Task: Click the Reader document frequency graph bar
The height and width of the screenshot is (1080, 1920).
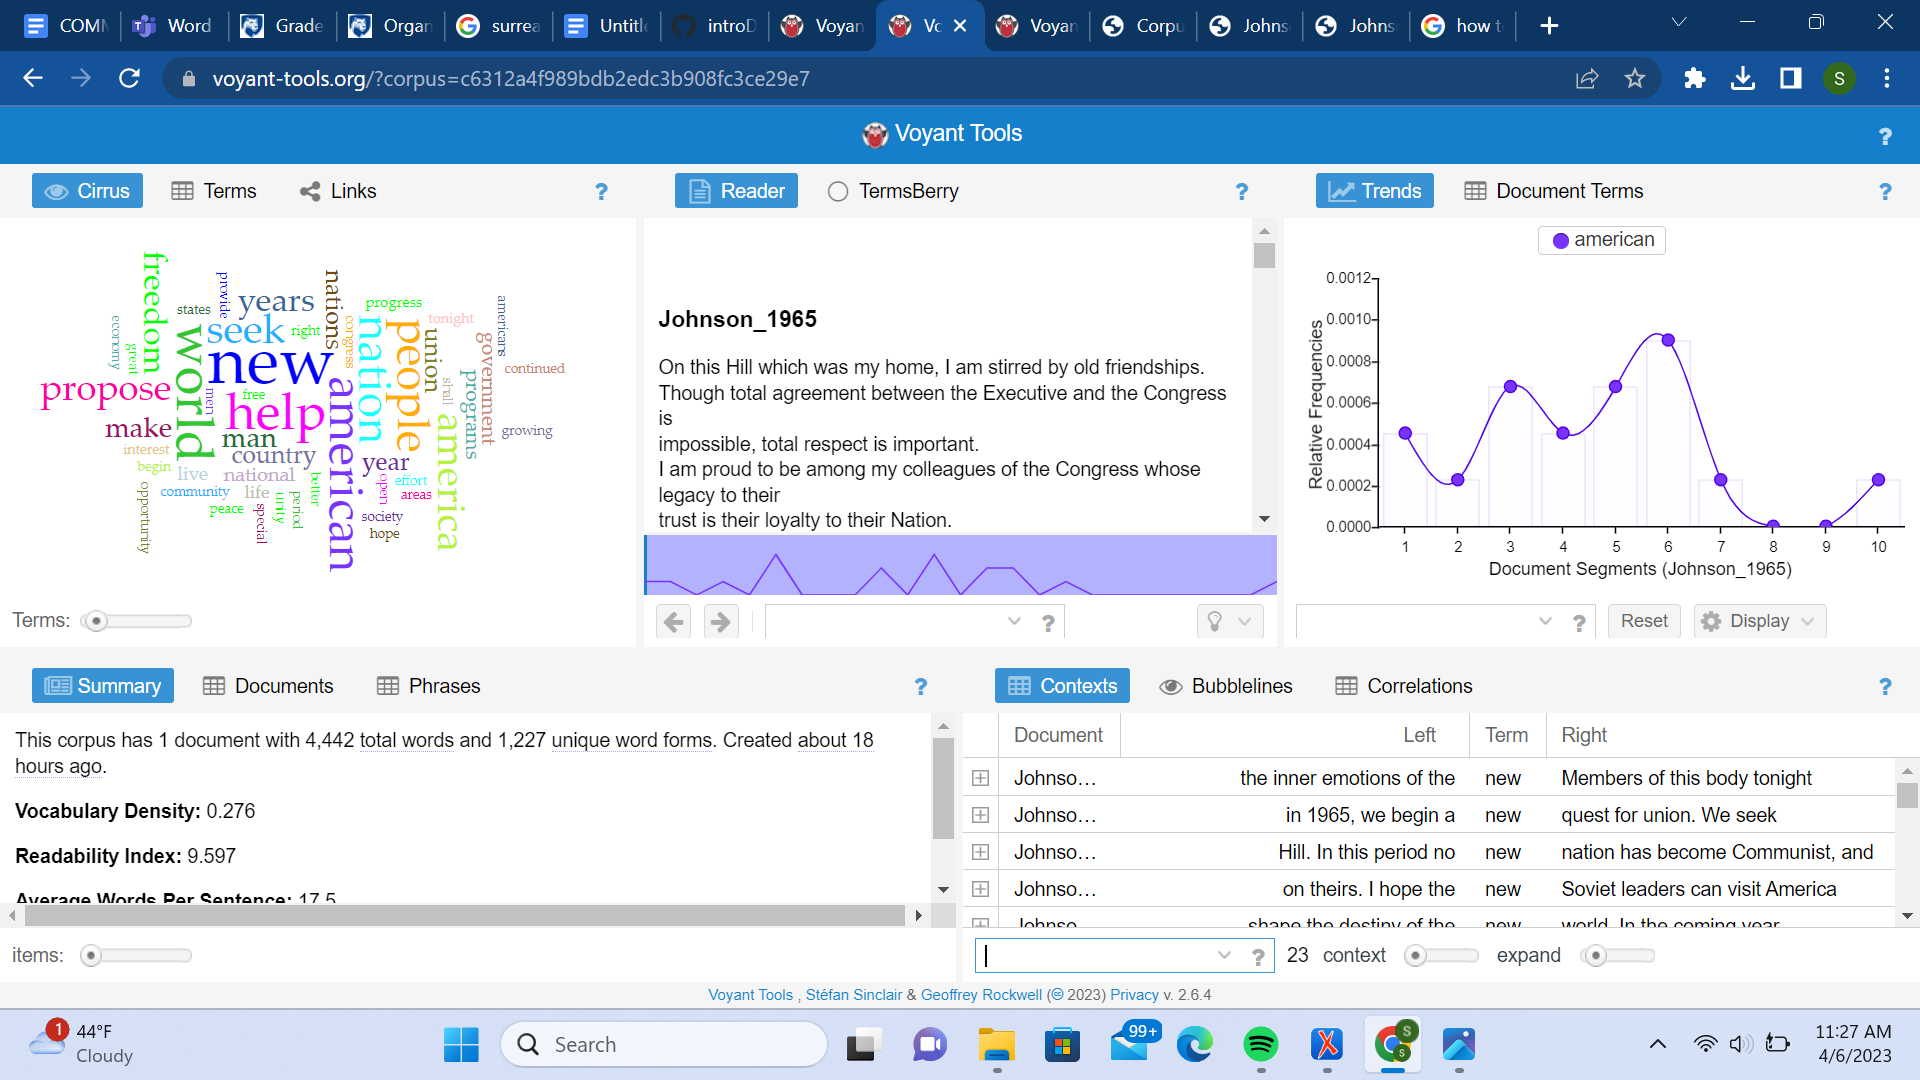Action: (x=960, y=565)
